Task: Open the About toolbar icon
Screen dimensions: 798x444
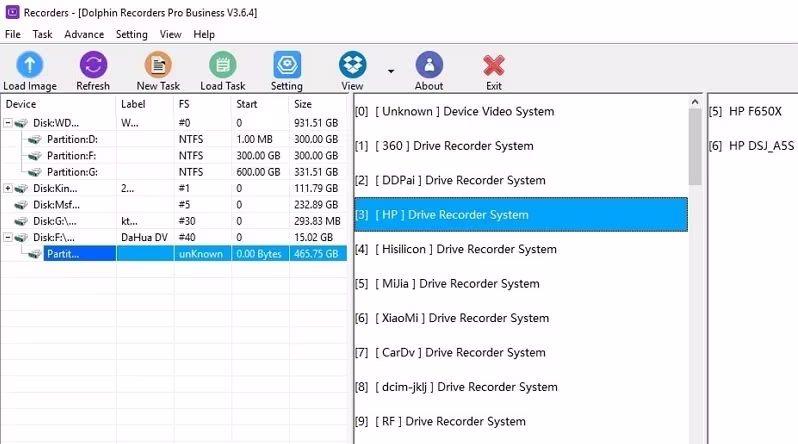Action: click(x=429, y=65)
